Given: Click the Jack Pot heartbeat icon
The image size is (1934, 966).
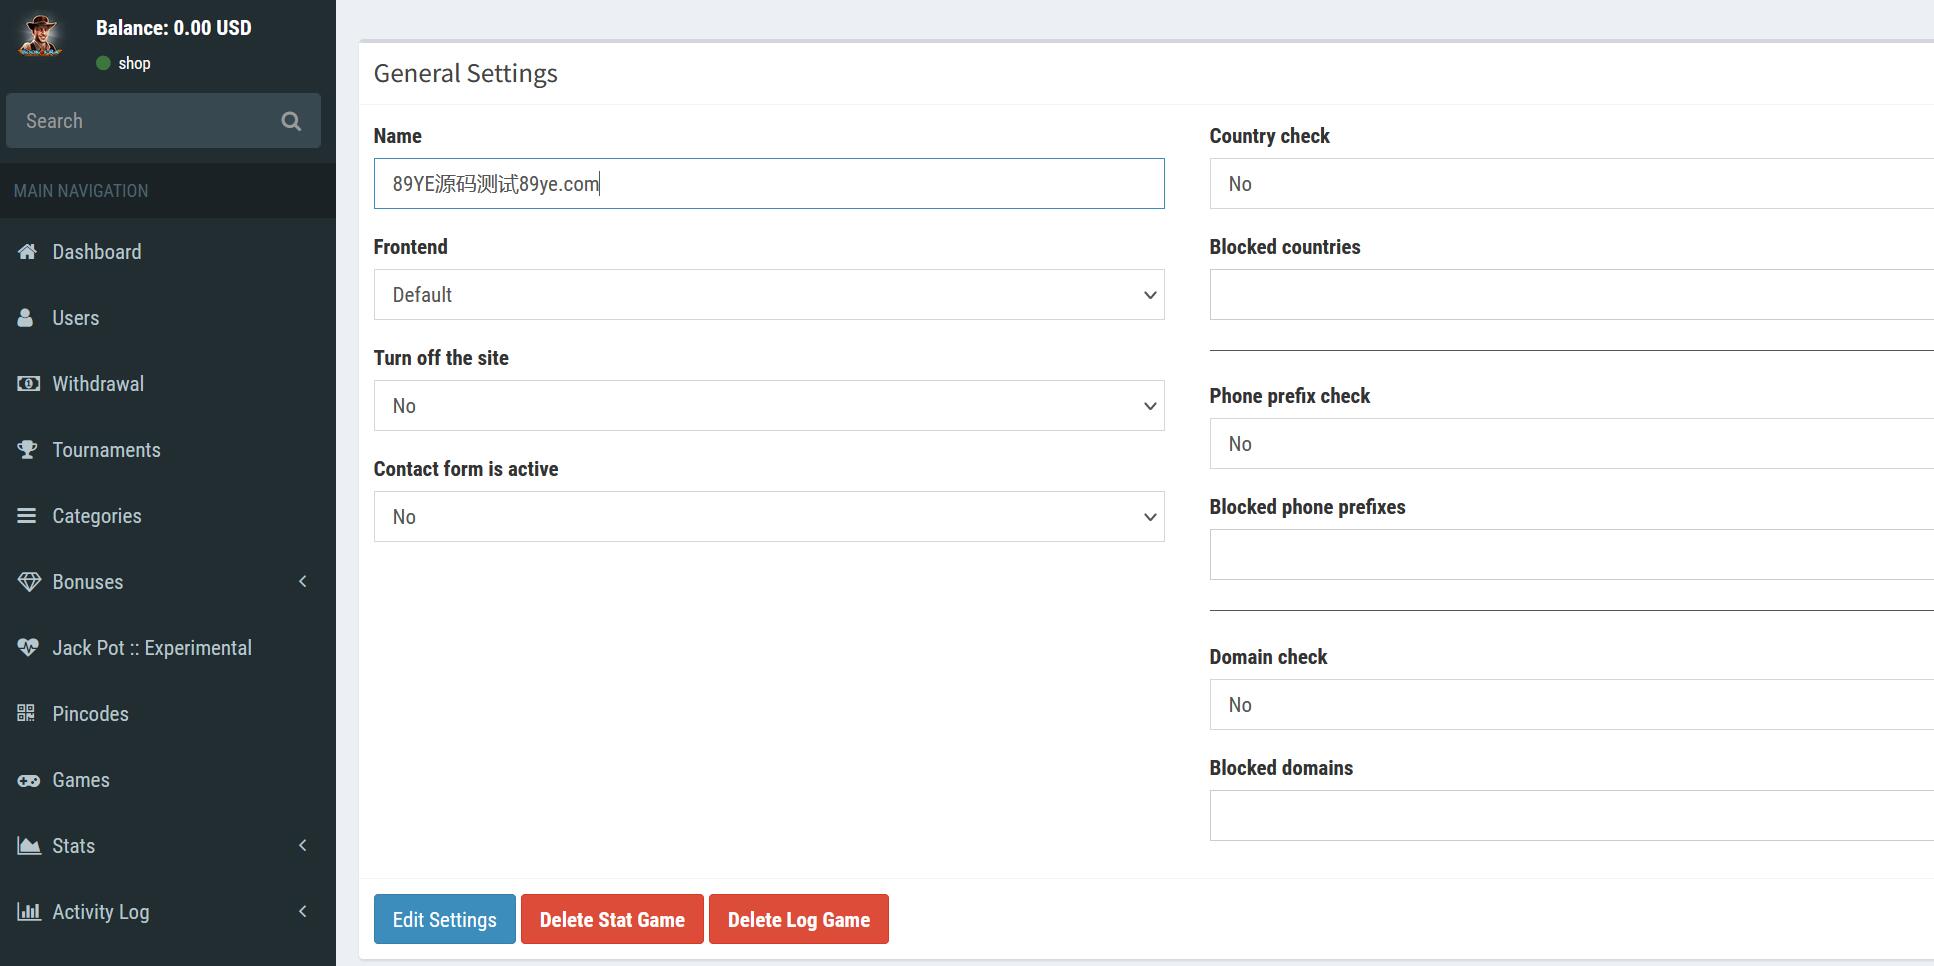Looking at the screenshot, I should tap(28, 648).
